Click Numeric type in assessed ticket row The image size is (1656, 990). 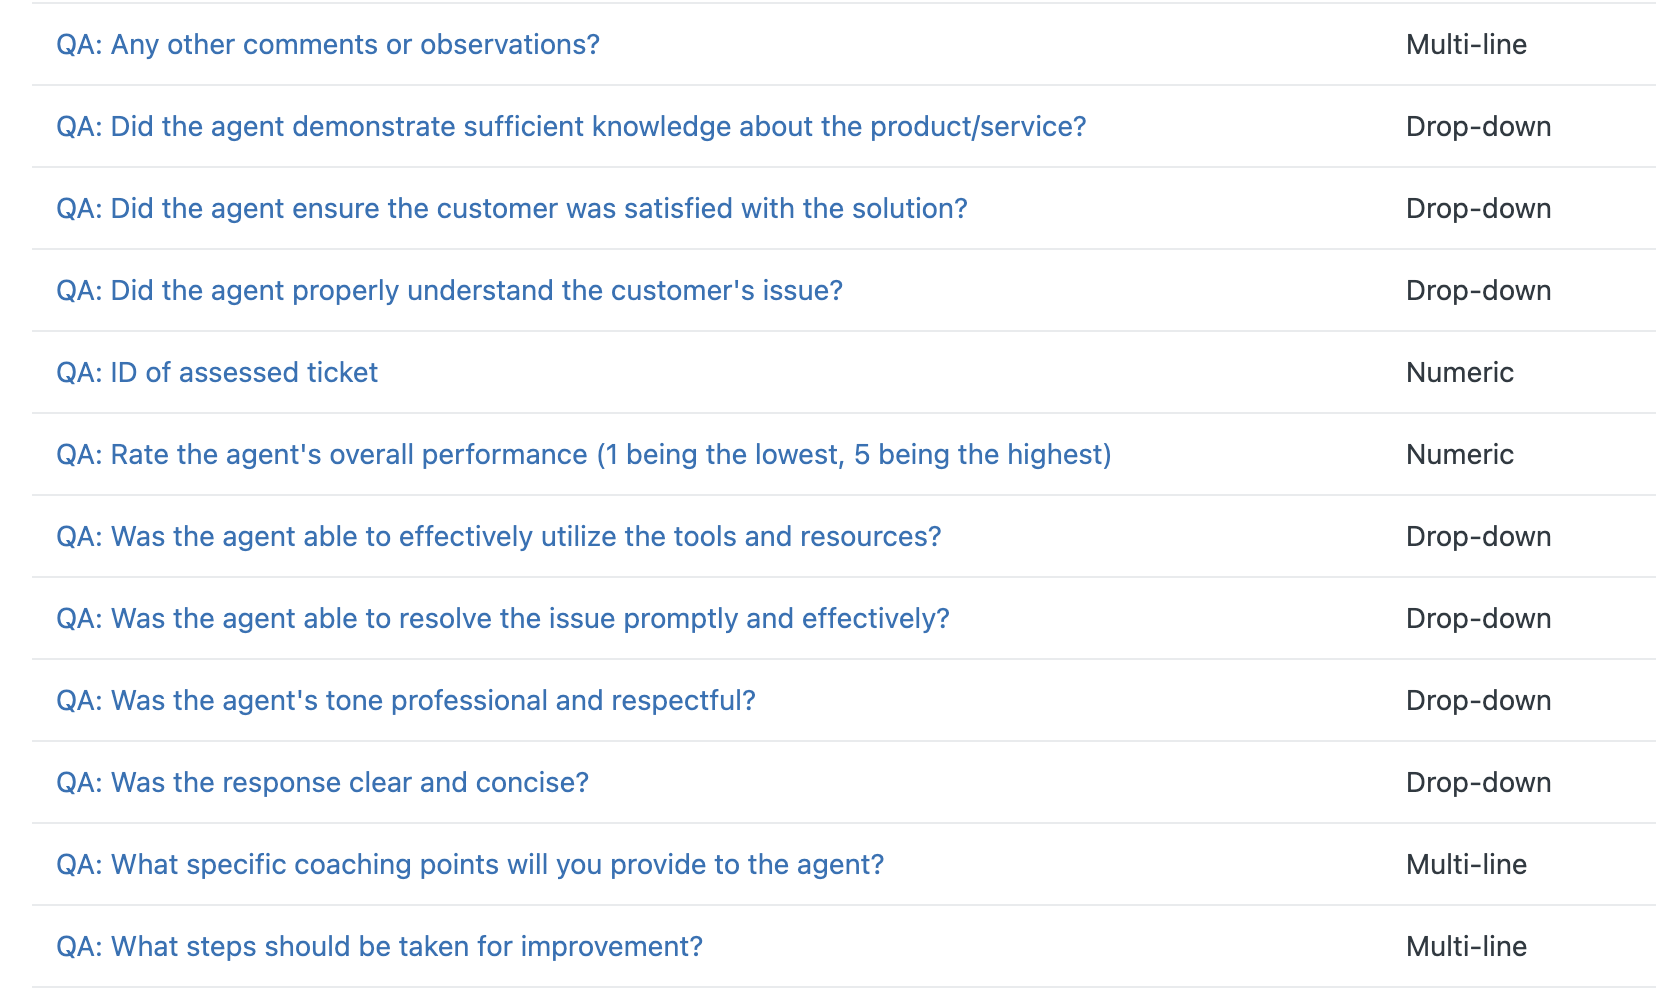pos(1460,373)
